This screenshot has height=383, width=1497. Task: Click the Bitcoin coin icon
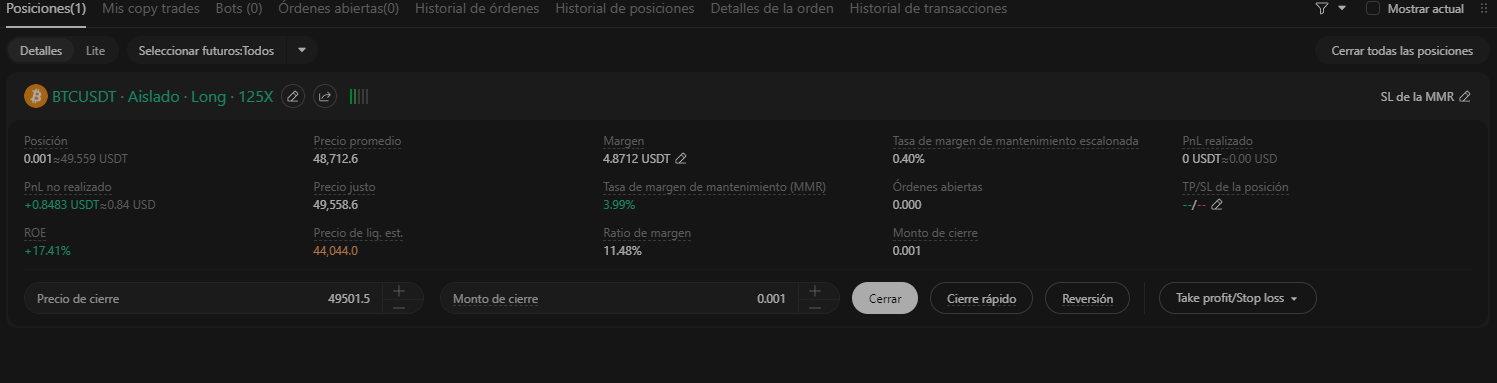tap(36, 96)
